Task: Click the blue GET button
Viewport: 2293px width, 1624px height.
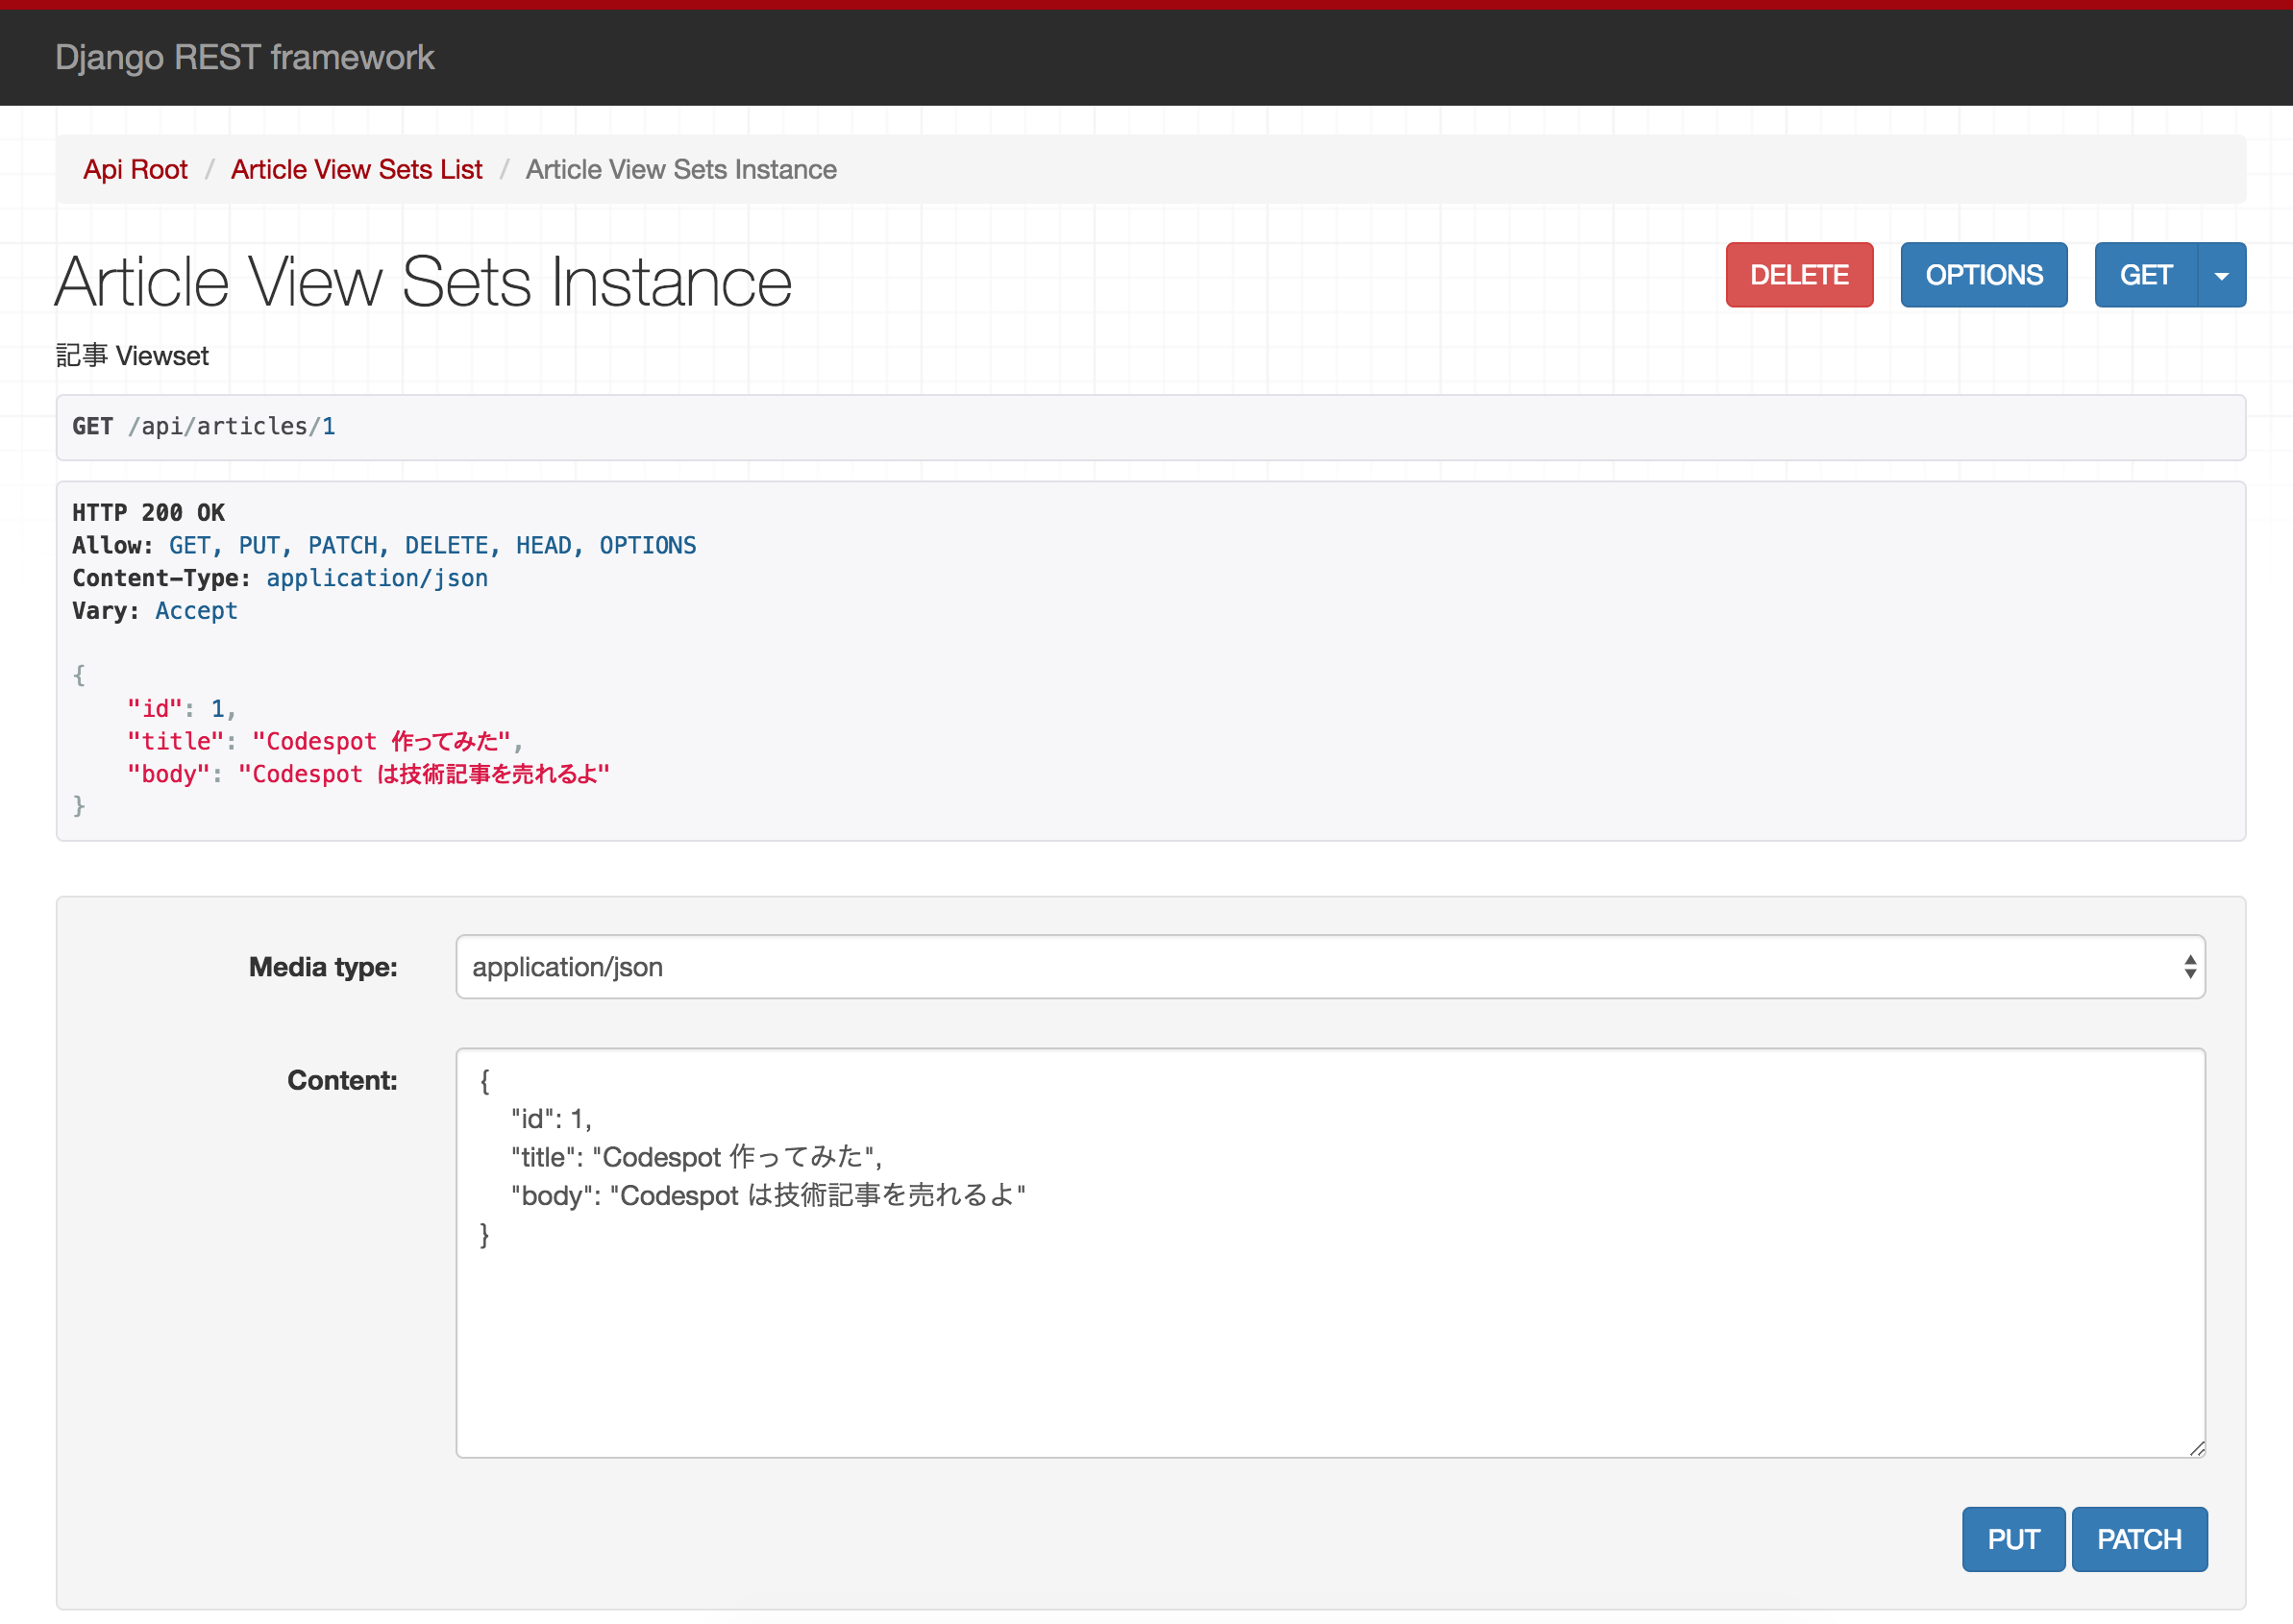Action: (x=2145, y=275)
